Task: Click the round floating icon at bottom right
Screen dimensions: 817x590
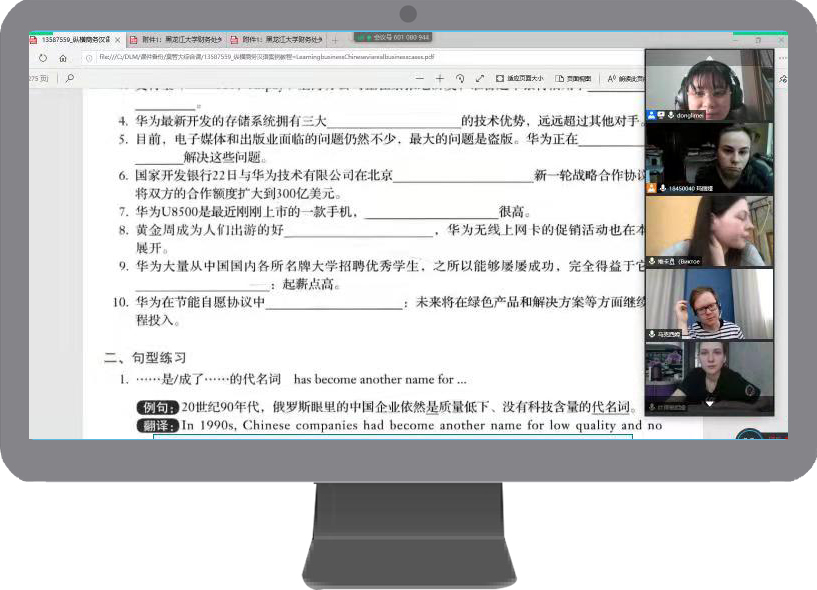Action: [x=749, y=434]
